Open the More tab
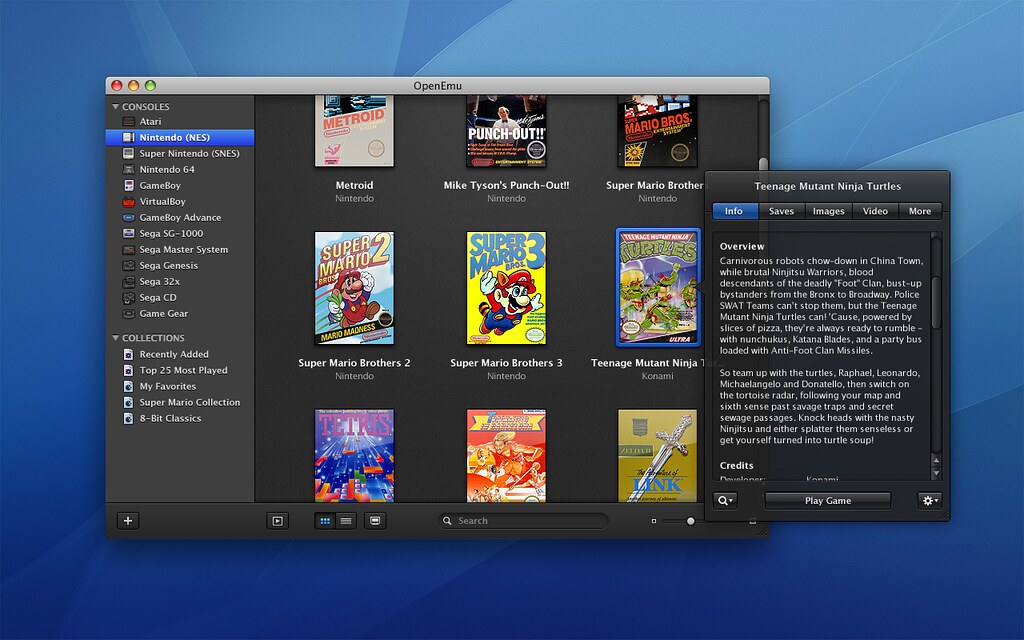This screenshot has height=640, width=1024. (920, 211)
